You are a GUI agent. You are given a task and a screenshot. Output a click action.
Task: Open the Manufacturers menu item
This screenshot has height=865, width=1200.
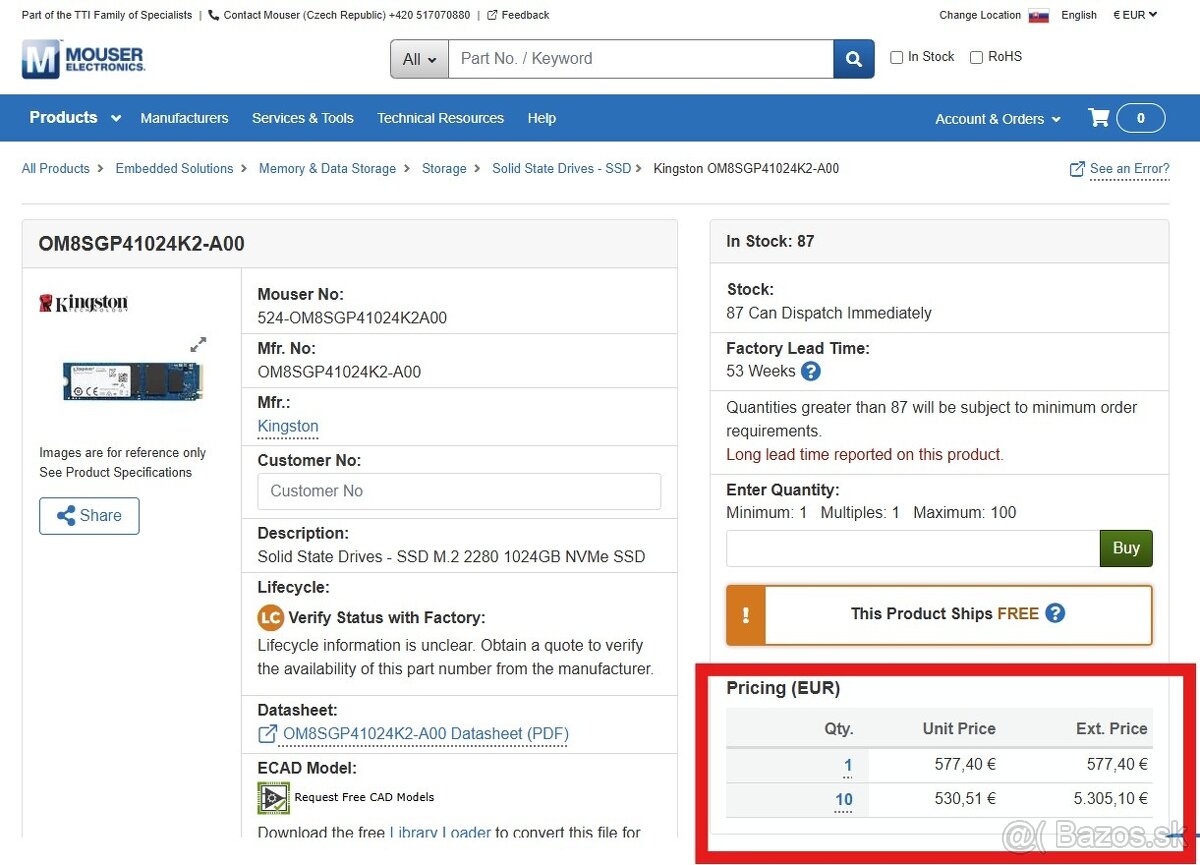pyautogui.click(x=184, y=118)
